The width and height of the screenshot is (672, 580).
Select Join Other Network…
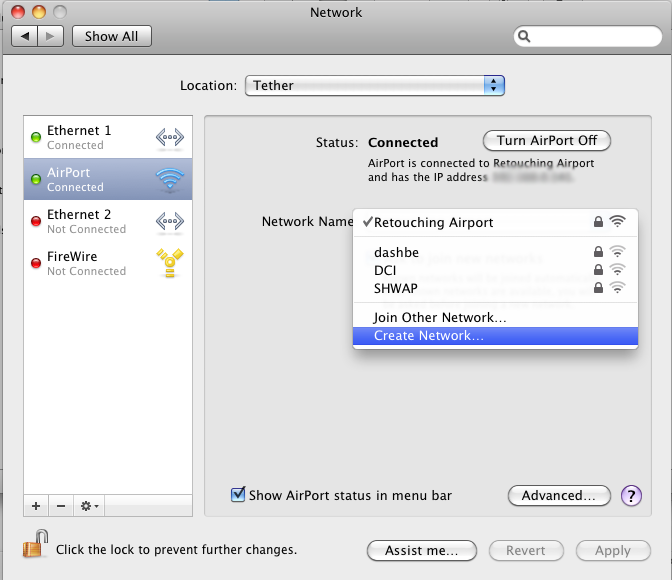[x=495, y=317]
